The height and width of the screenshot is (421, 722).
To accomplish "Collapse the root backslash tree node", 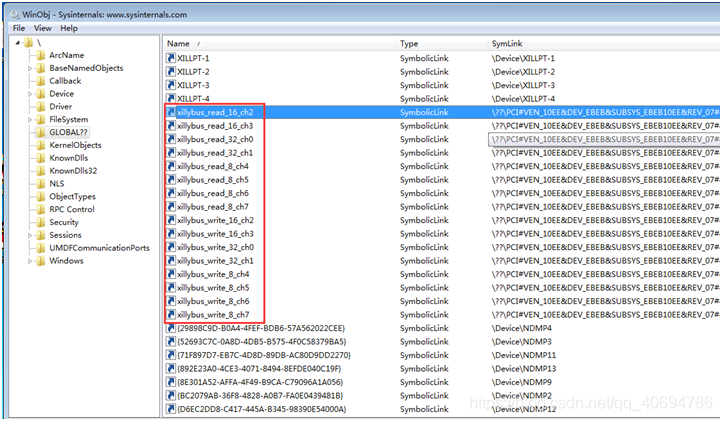I will click(x=17, y=43).
